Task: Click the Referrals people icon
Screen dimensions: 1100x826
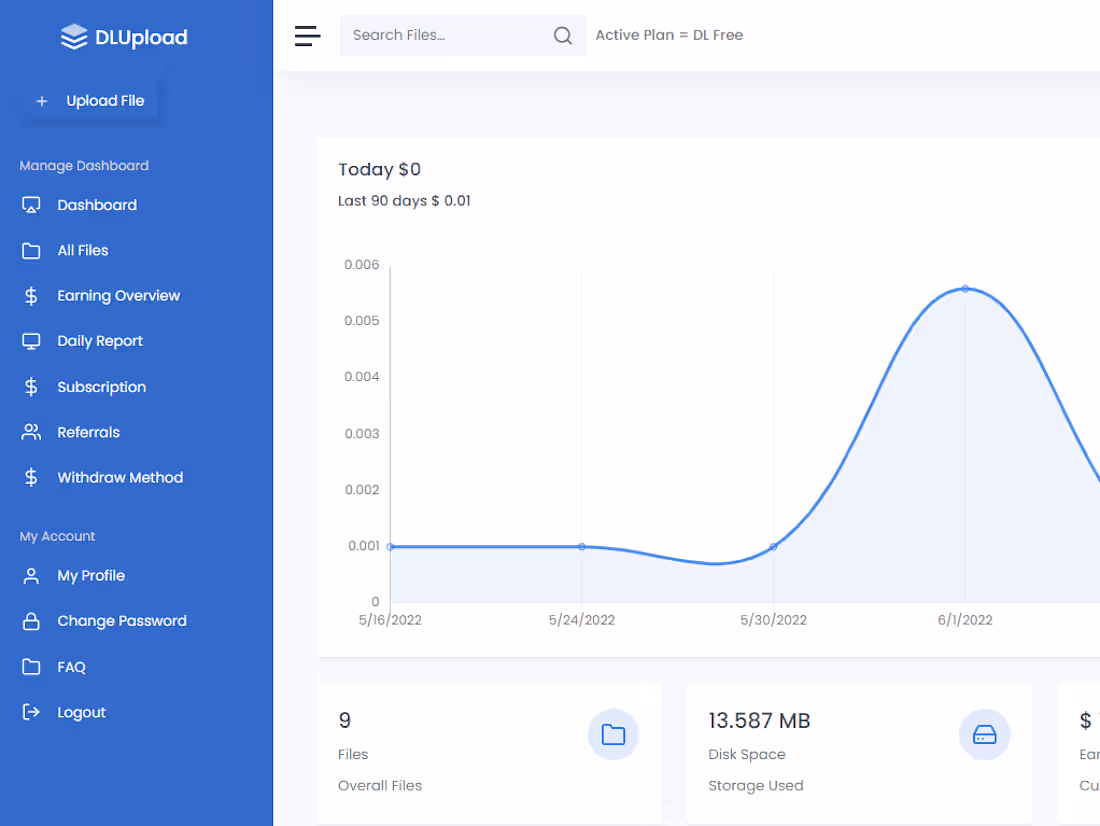Action: tap(31, 432)
